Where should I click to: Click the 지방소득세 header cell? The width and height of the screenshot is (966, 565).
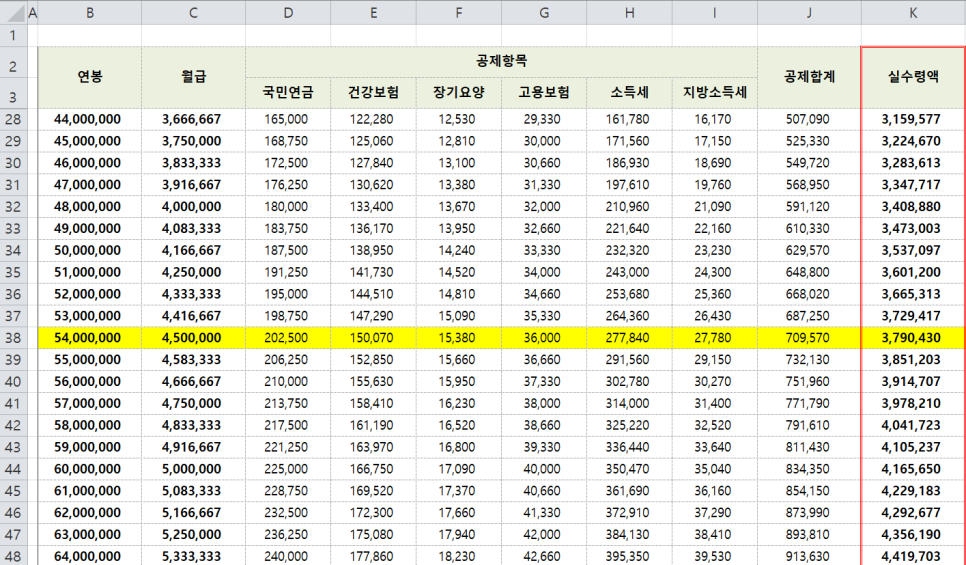[x=715, y=92]
